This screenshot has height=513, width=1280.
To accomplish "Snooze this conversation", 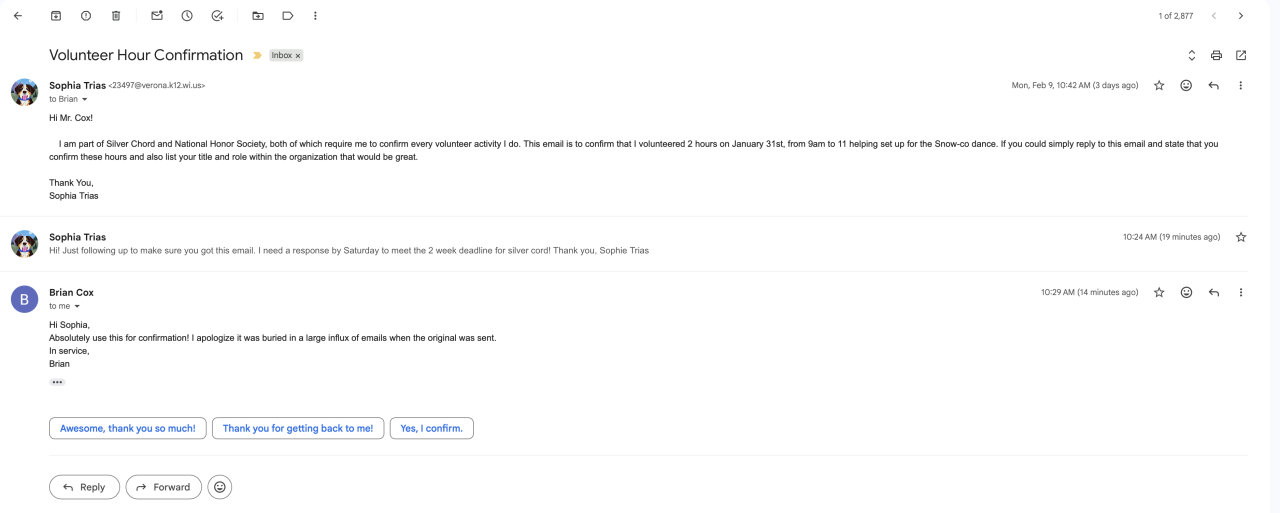I will 187,16.
